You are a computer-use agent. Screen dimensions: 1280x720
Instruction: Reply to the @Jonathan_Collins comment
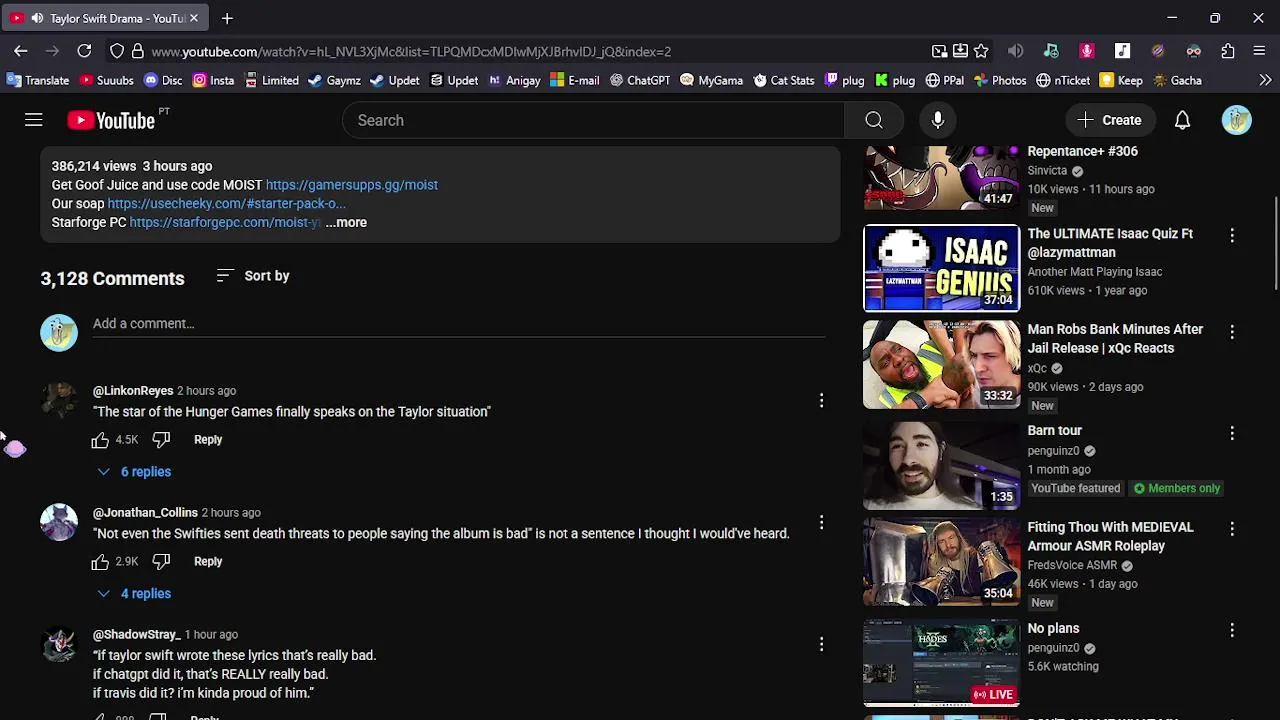208,562
